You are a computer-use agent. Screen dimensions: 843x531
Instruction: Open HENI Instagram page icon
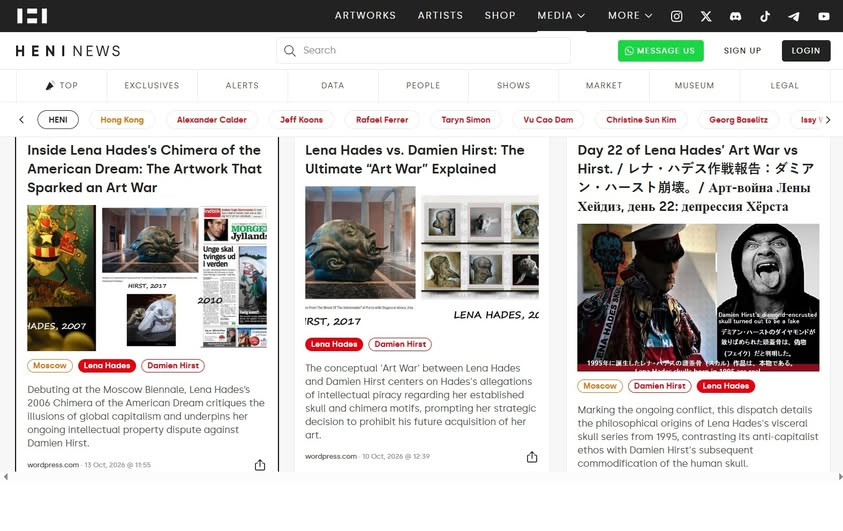[676, 16]
